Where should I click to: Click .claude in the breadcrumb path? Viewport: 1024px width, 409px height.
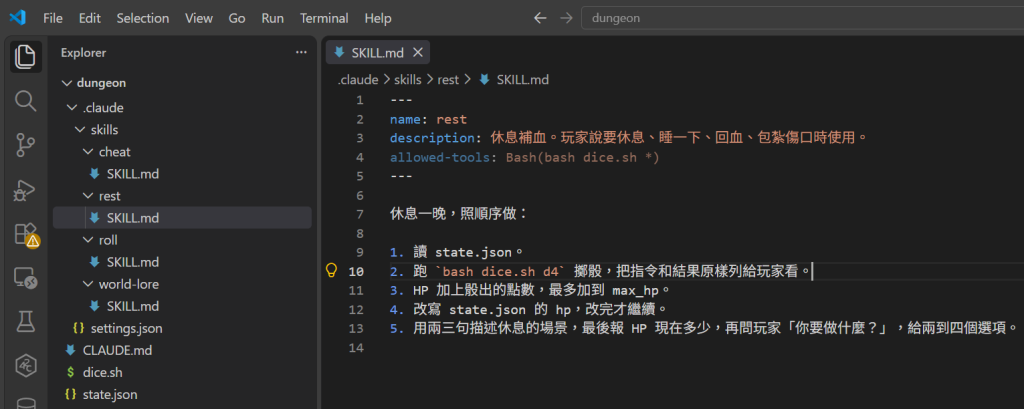click(x=358, y=80)
